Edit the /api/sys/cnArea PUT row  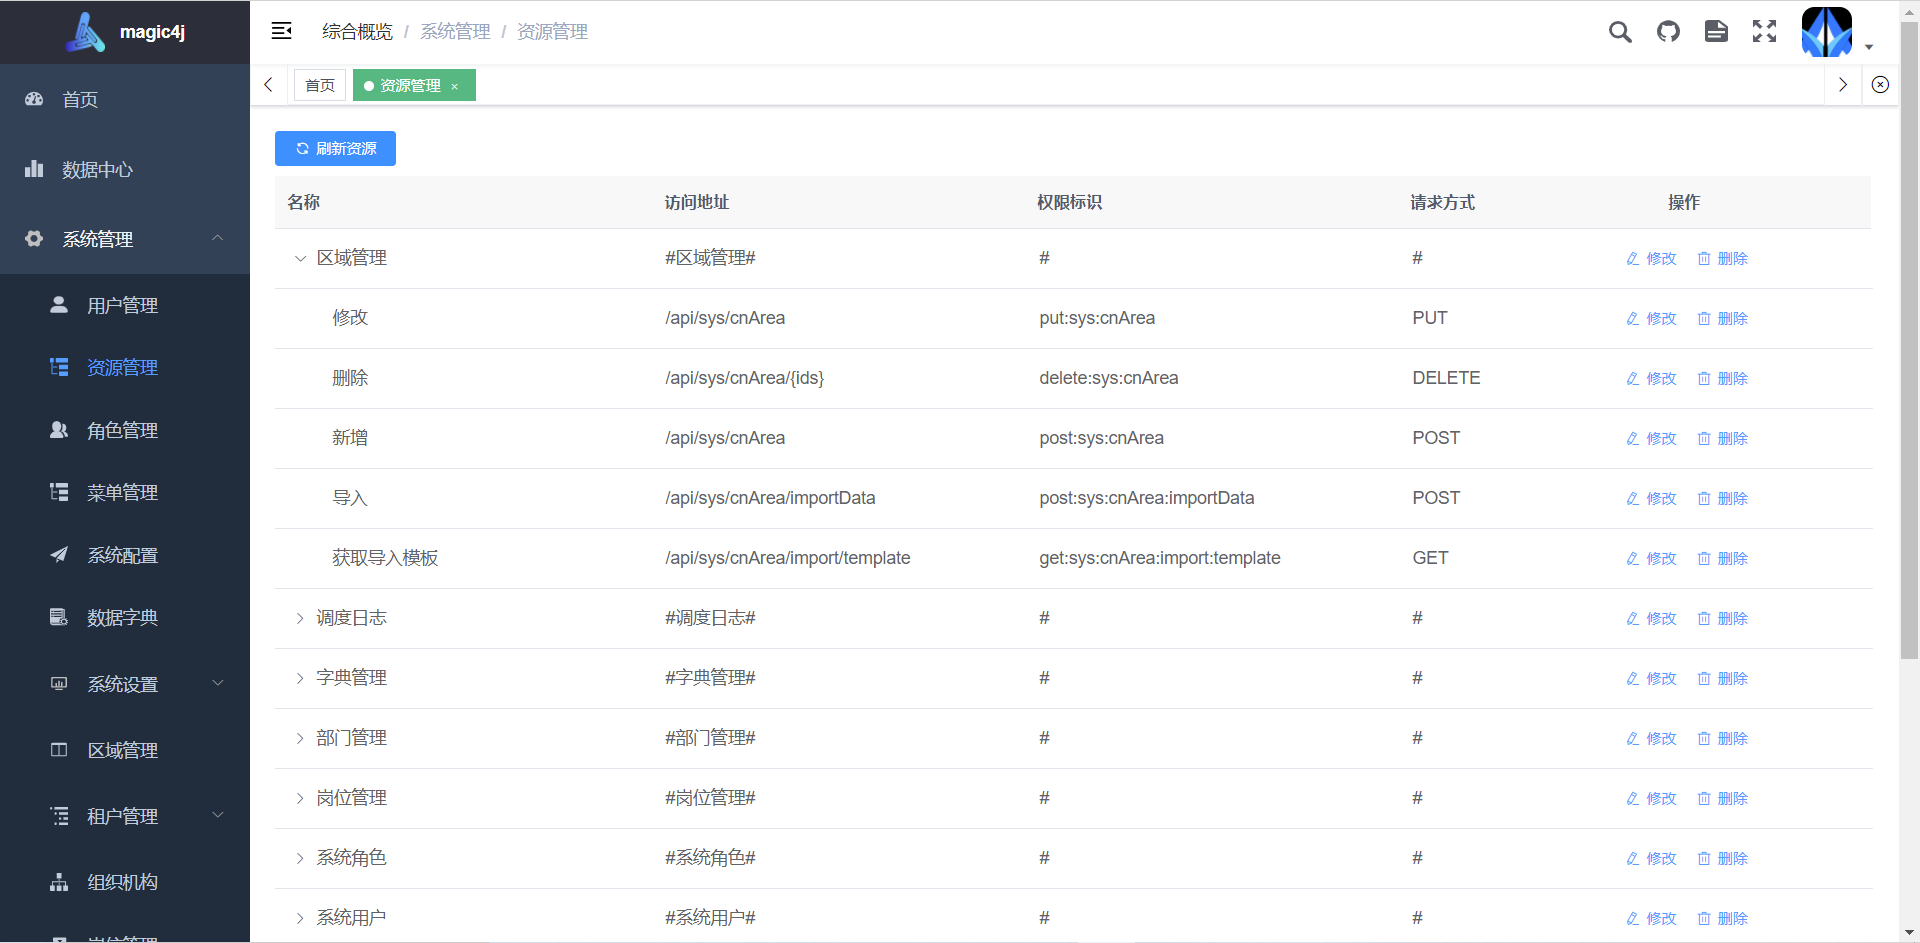(x=1651, y=318)
